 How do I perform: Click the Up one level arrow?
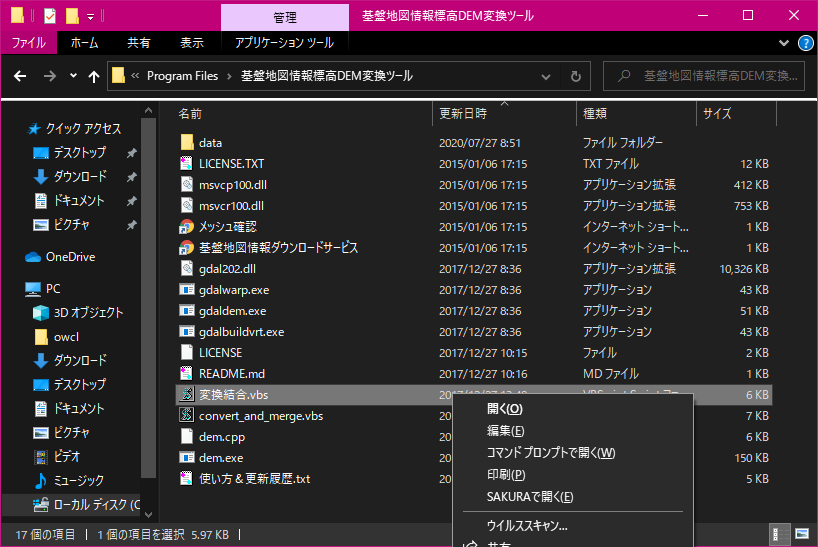[x=94, y=76]
